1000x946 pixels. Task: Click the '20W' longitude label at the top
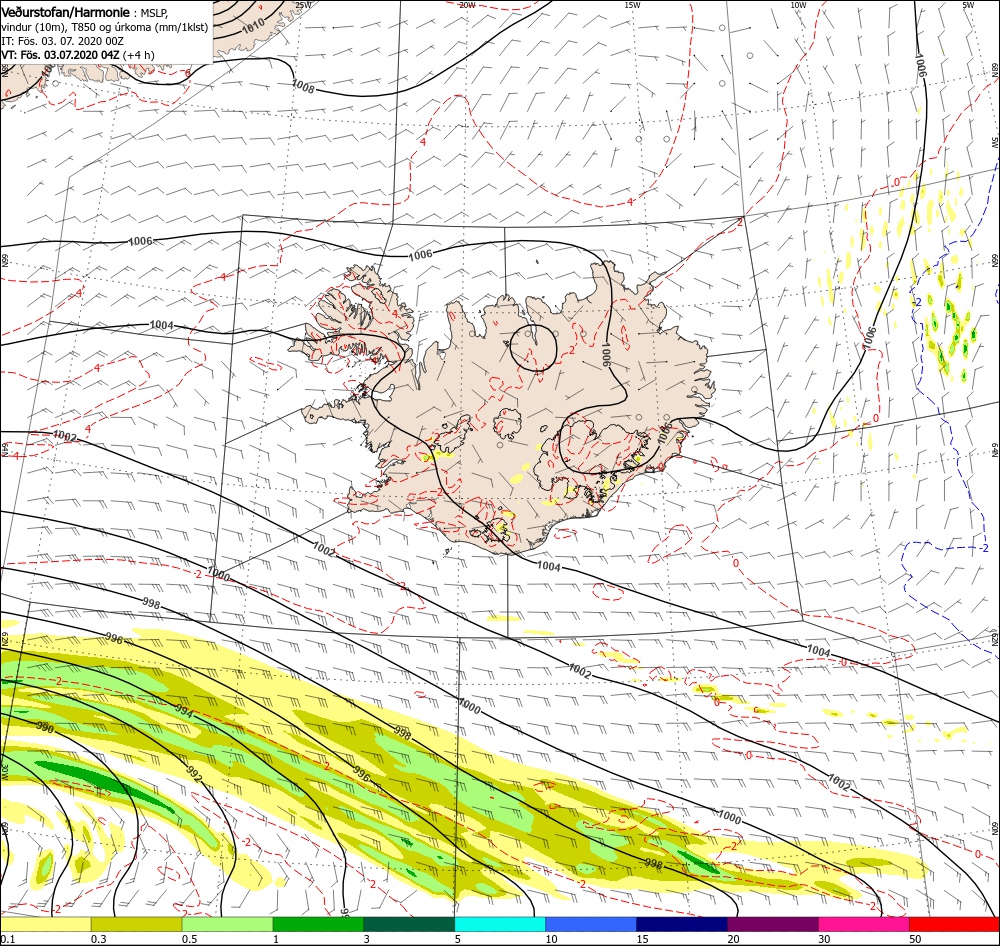[467, 5]
